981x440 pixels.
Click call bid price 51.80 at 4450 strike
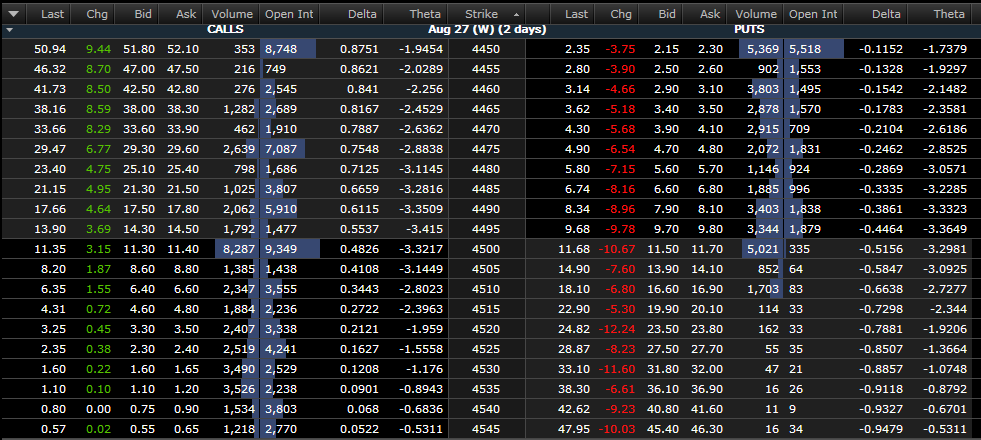tap(133, 49)
